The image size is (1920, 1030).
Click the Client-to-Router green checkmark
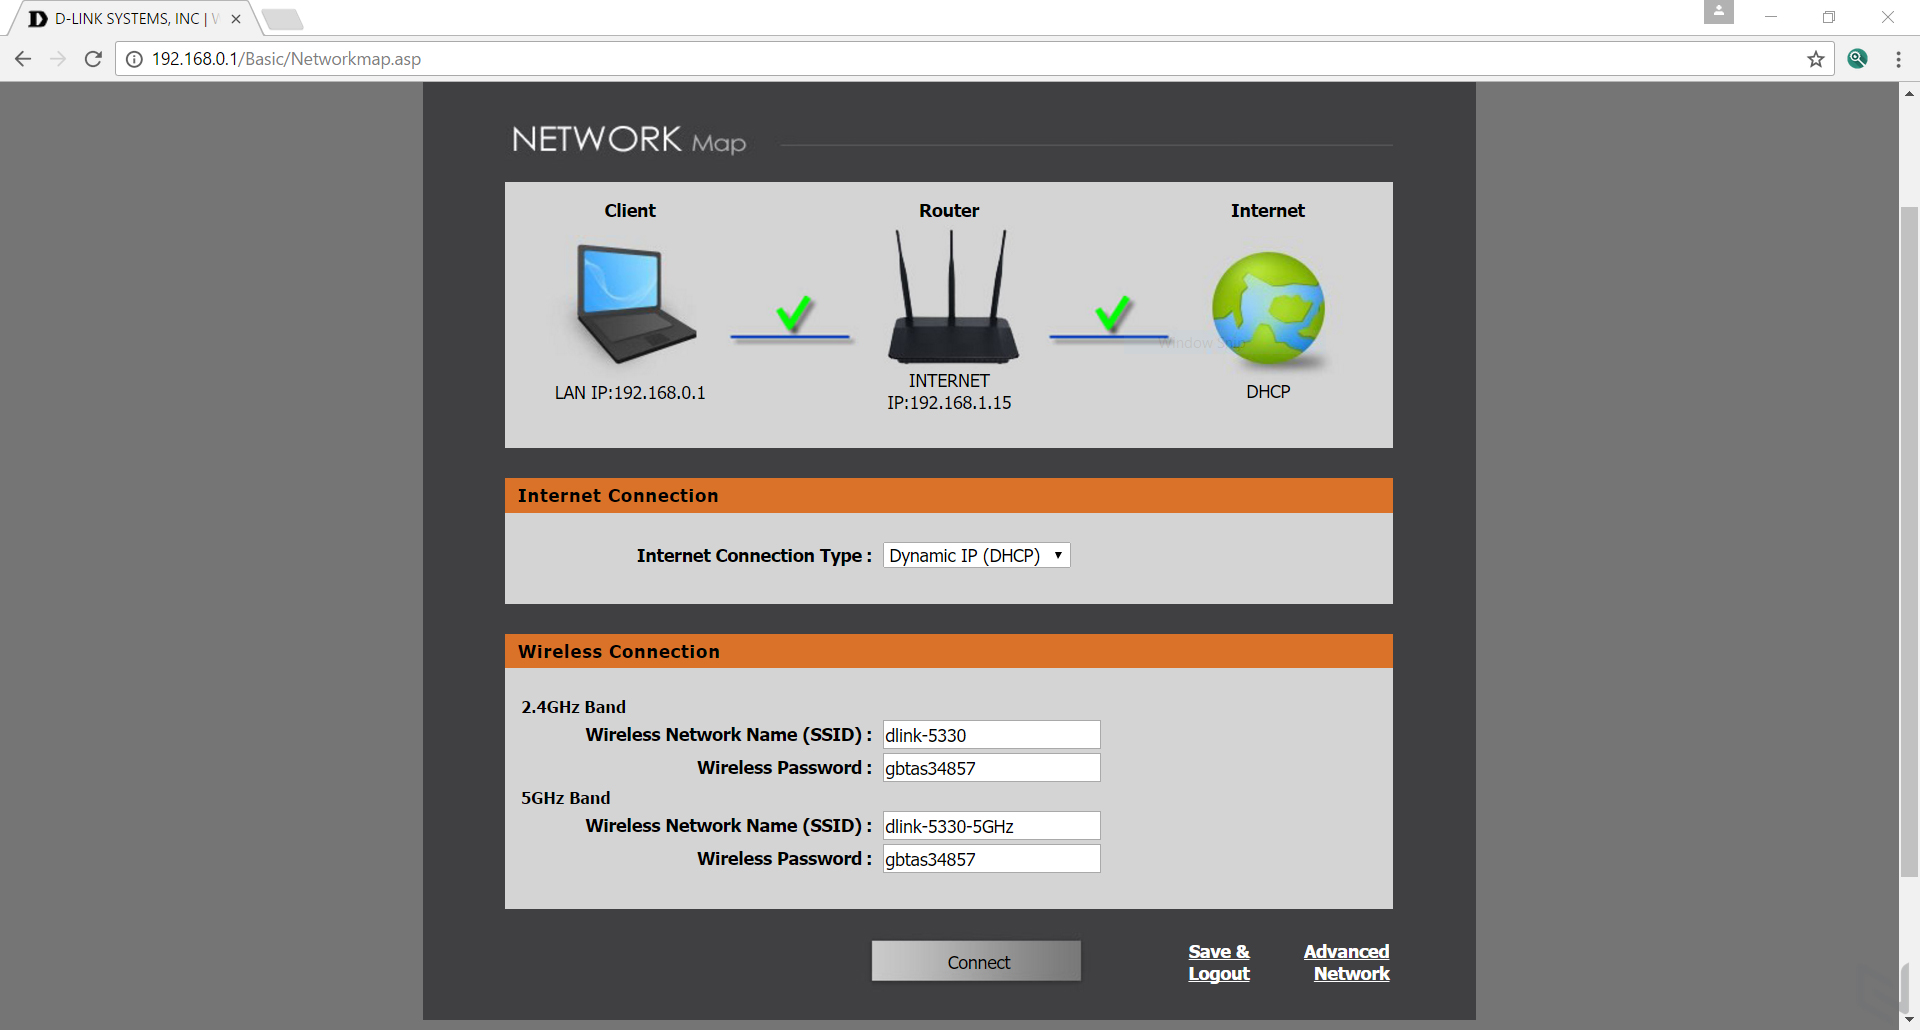tap(794, 314)
